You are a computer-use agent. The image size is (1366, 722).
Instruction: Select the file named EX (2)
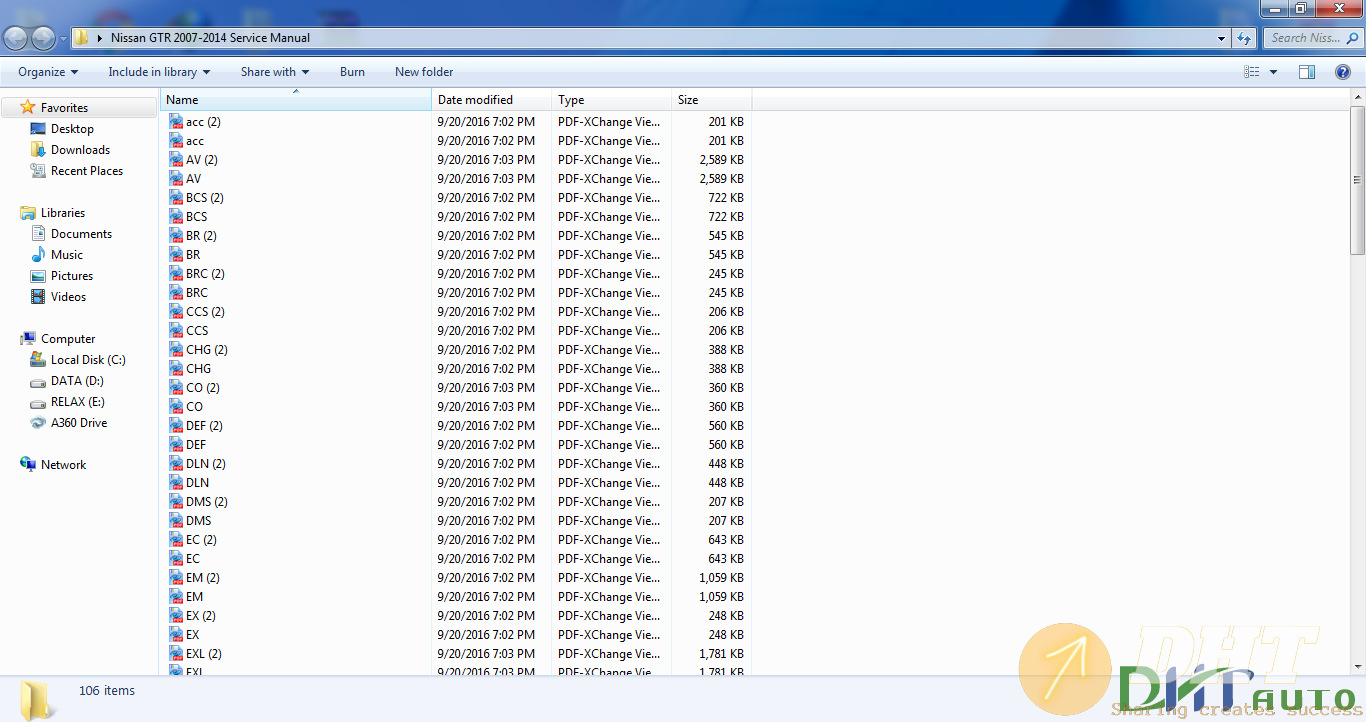201,616
